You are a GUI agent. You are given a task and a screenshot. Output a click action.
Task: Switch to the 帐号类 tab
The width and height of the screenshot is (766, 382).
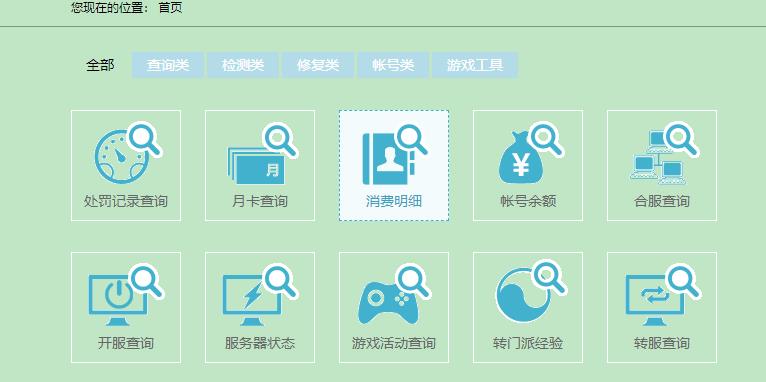tap(393, 65)
